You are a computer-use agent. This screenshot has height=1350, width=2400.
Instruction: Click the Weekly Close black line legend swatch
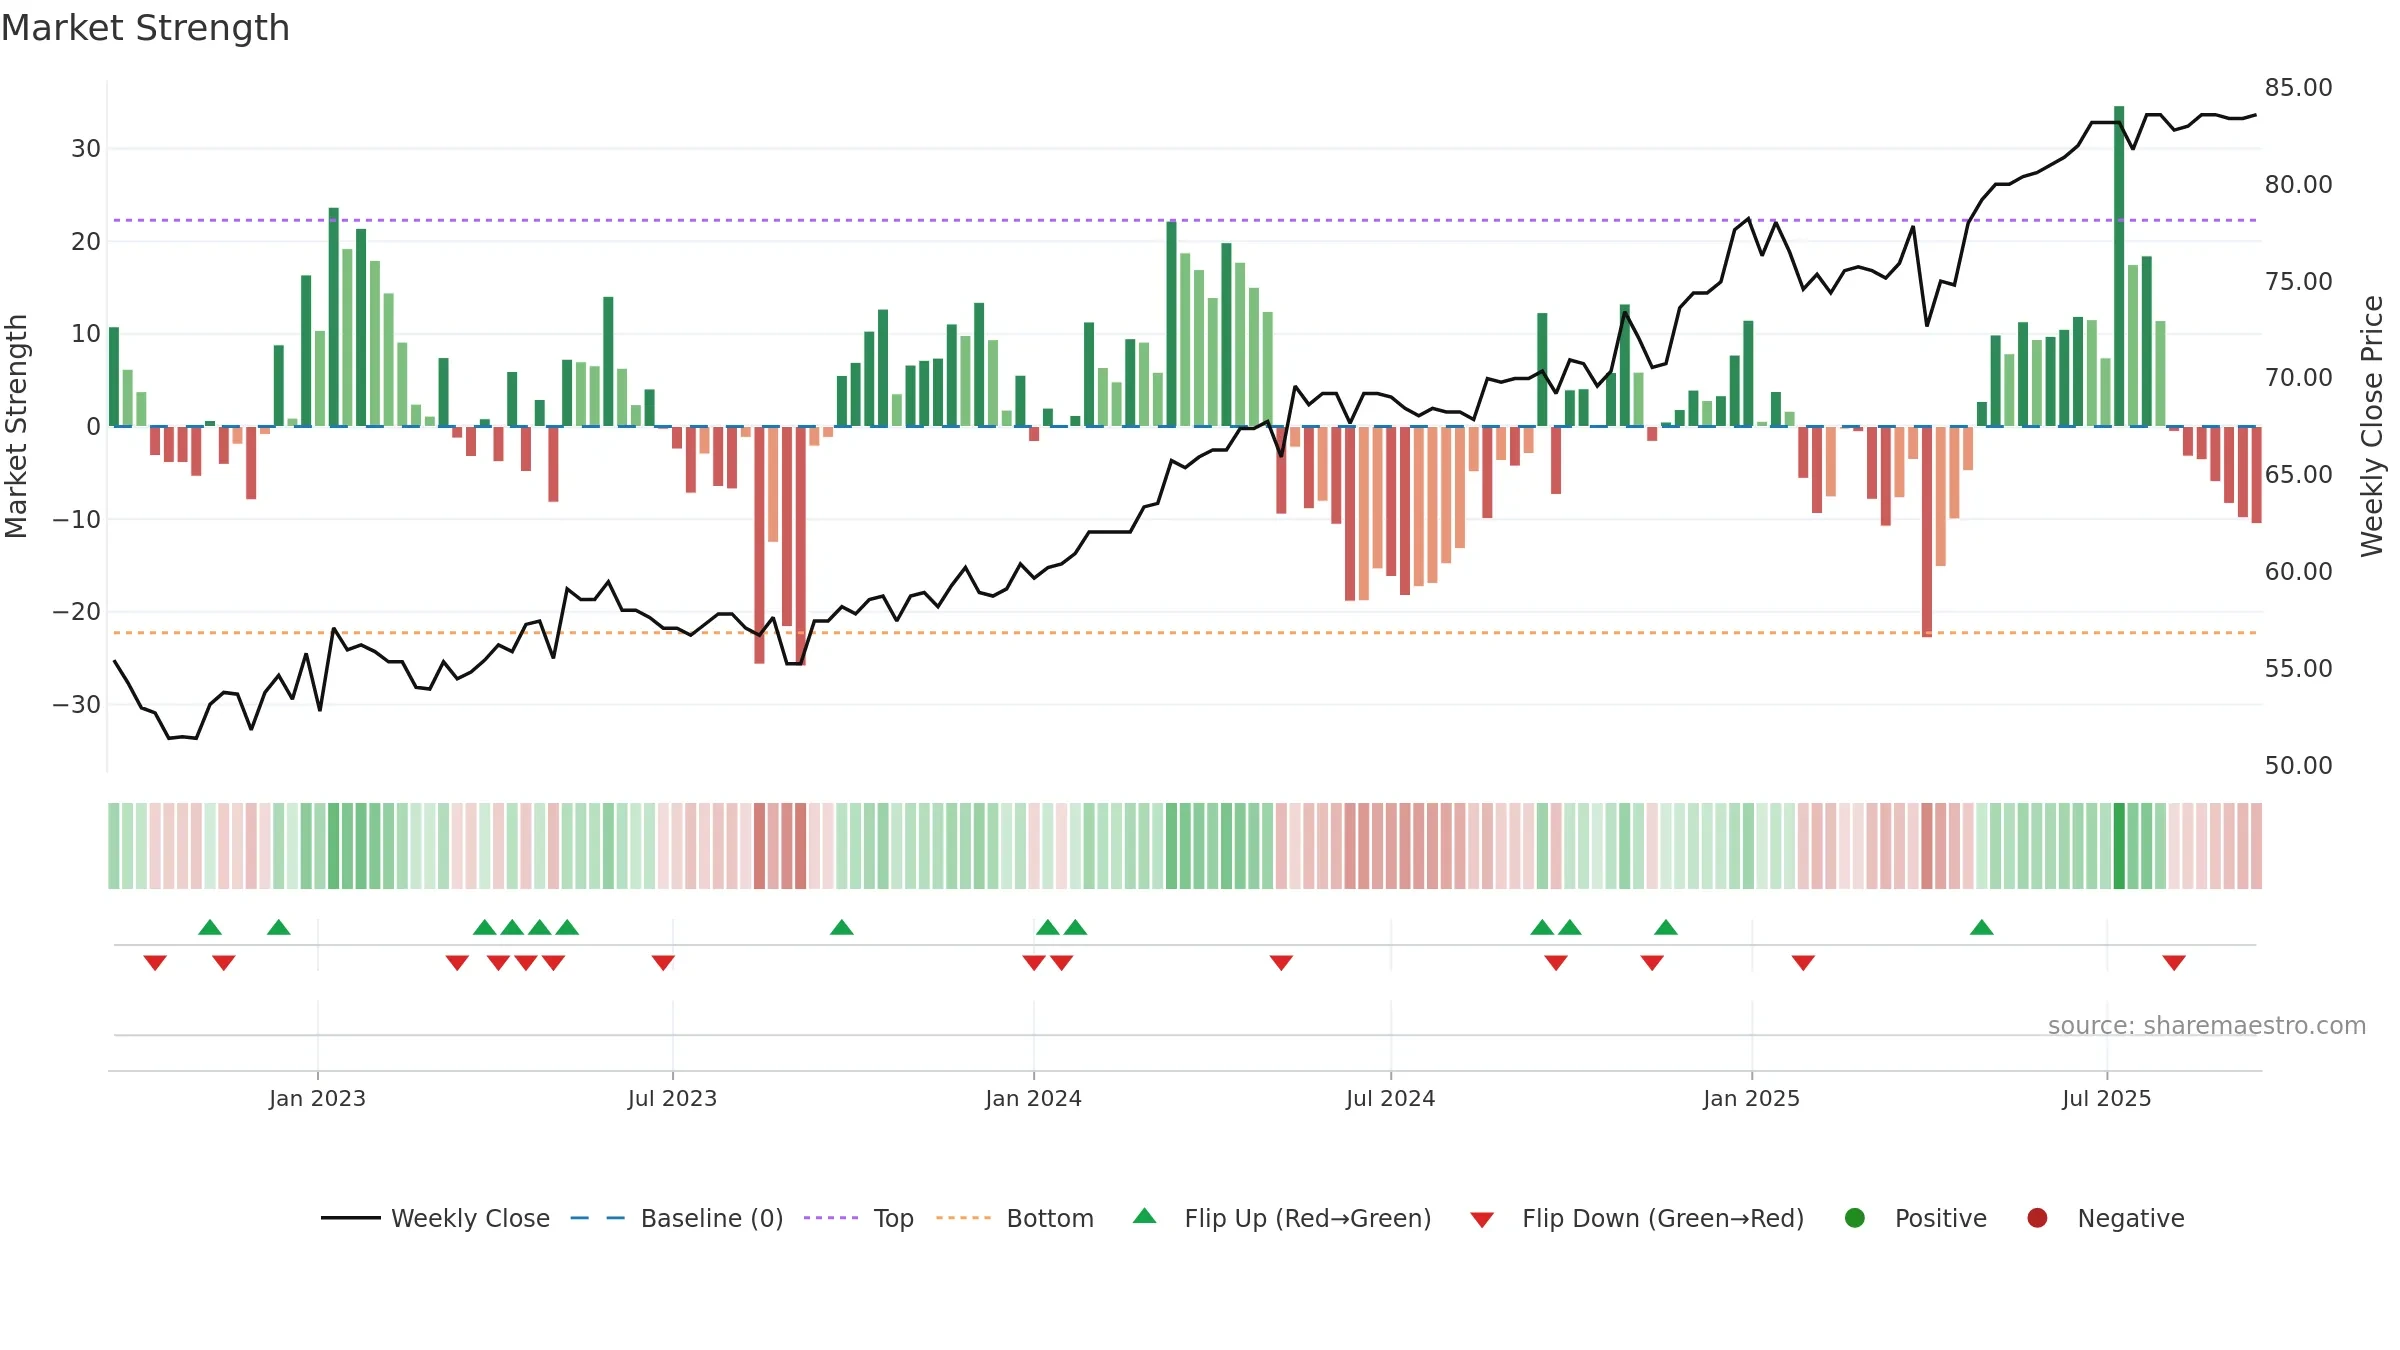click(x=350, y=1218)
